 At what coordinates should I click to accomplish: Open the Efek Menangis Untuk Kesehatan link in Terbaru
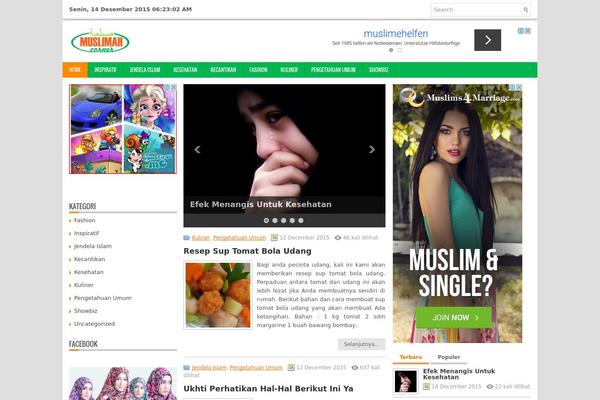(459, 374)
